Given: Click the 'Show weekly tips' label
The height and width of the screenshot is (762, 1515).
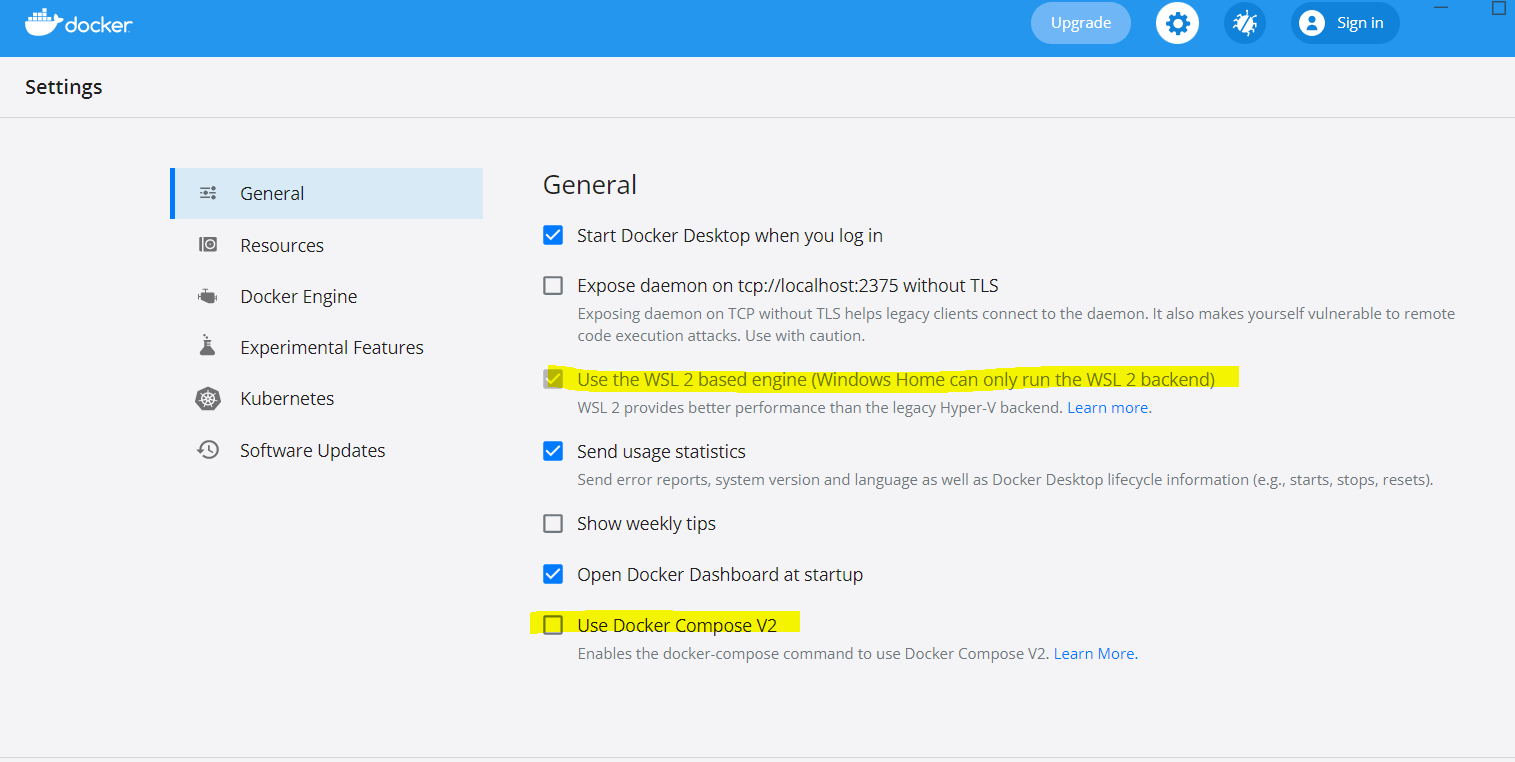Looking at the screenshot, I should [646, 524].
